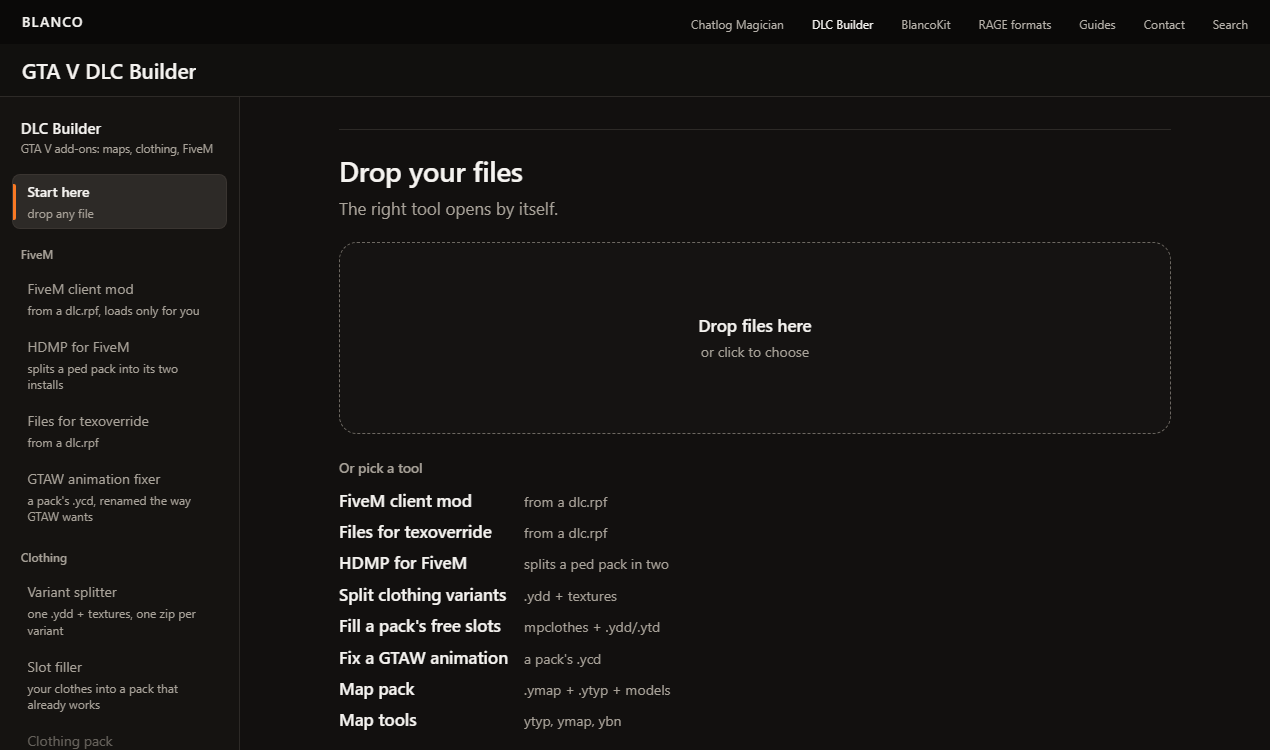
Task: Pick the Map pack tool link
Action: pos(377,689)
